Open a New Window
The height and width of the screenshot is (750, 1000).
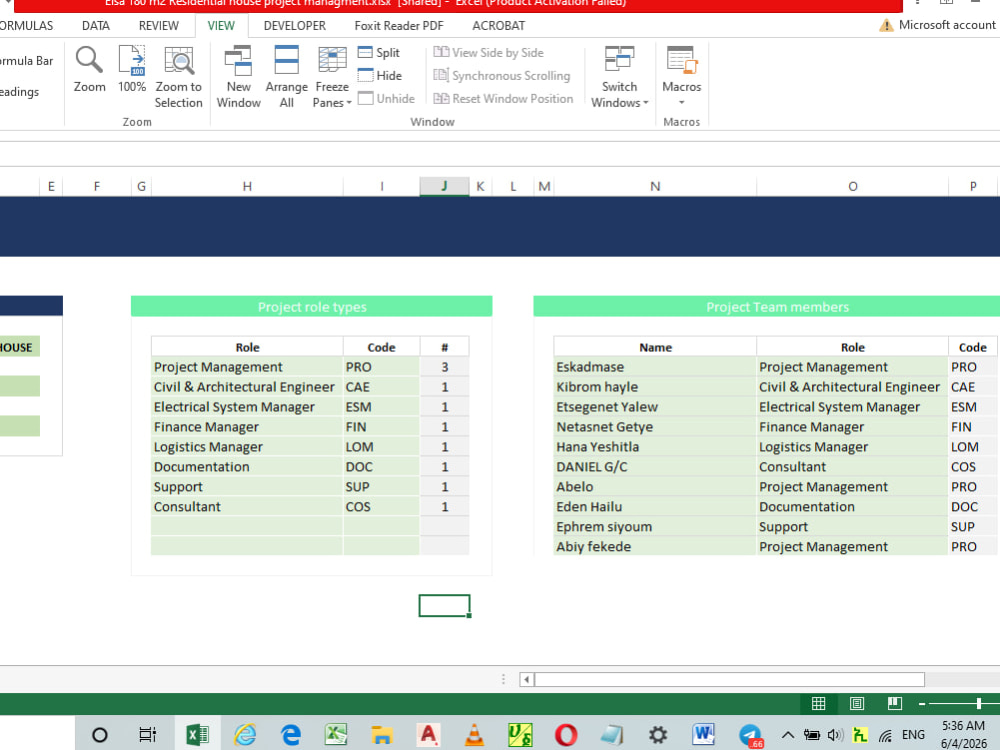(239, 77)
